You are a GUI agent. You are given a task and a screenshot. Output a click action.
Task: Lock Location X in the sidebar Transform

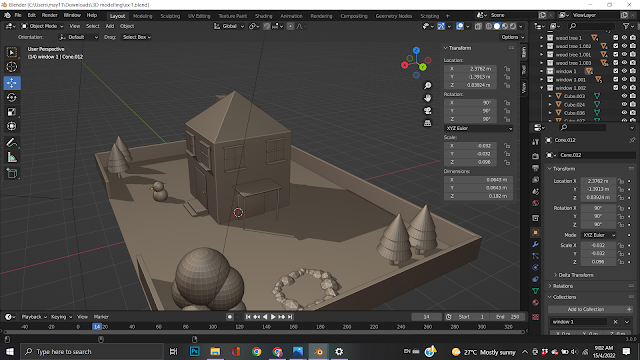pyautogui.click(x=507, y=69)
